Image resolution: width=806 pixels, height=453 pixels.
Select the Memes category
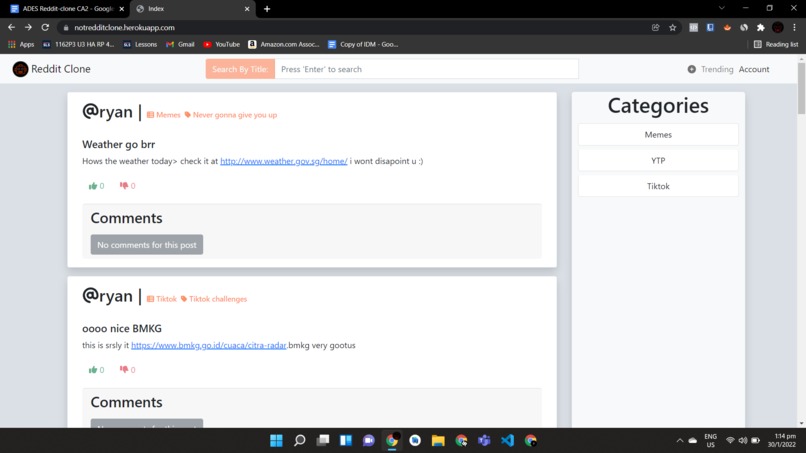(658, 135)
